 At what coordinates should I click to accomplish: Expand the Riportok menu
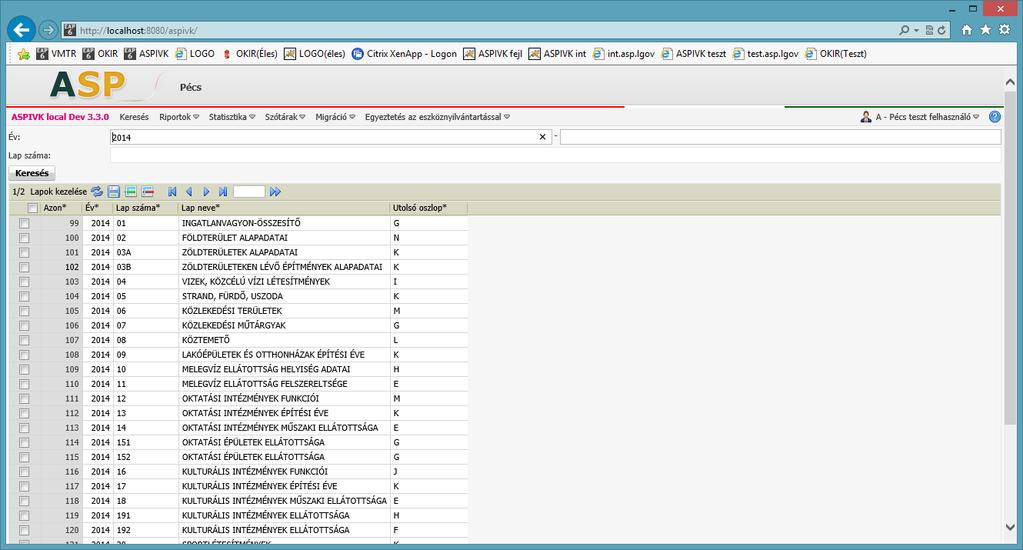point(179,117)
